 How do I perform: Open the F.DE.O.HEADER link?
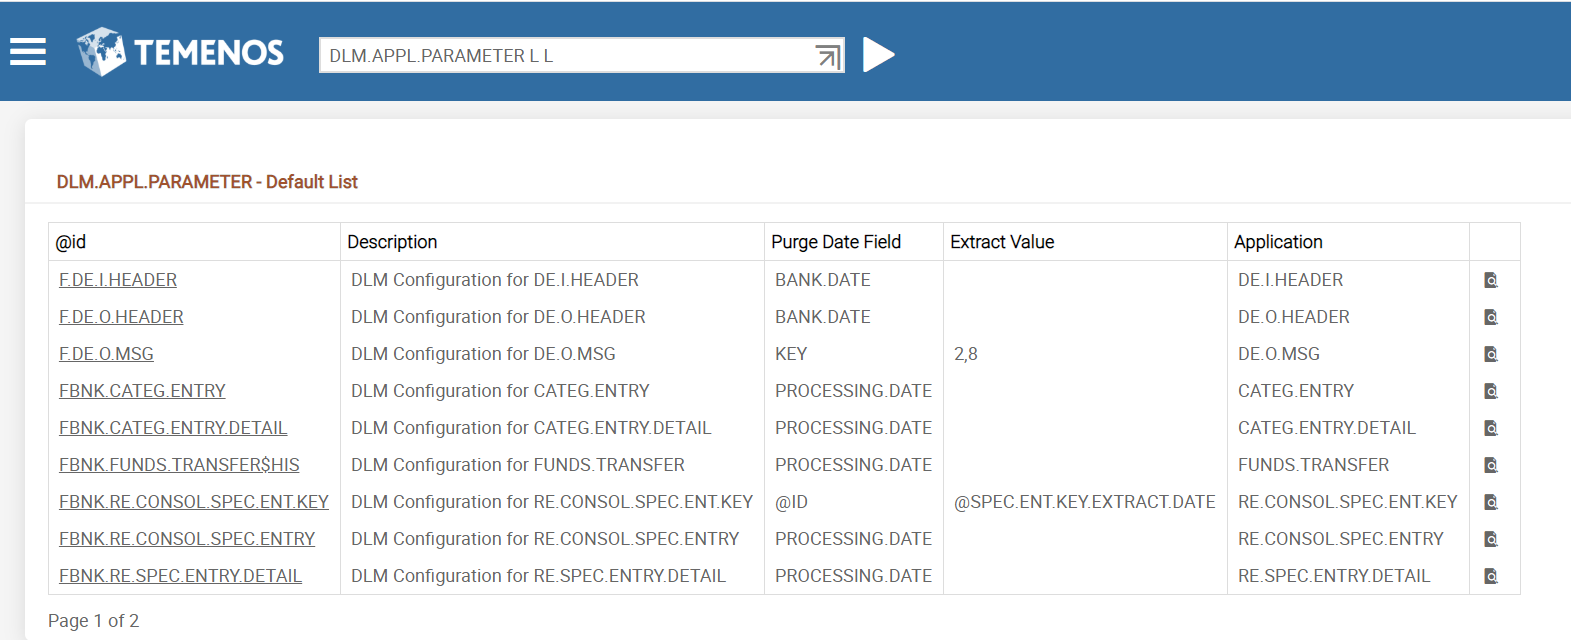pos(121,317)
